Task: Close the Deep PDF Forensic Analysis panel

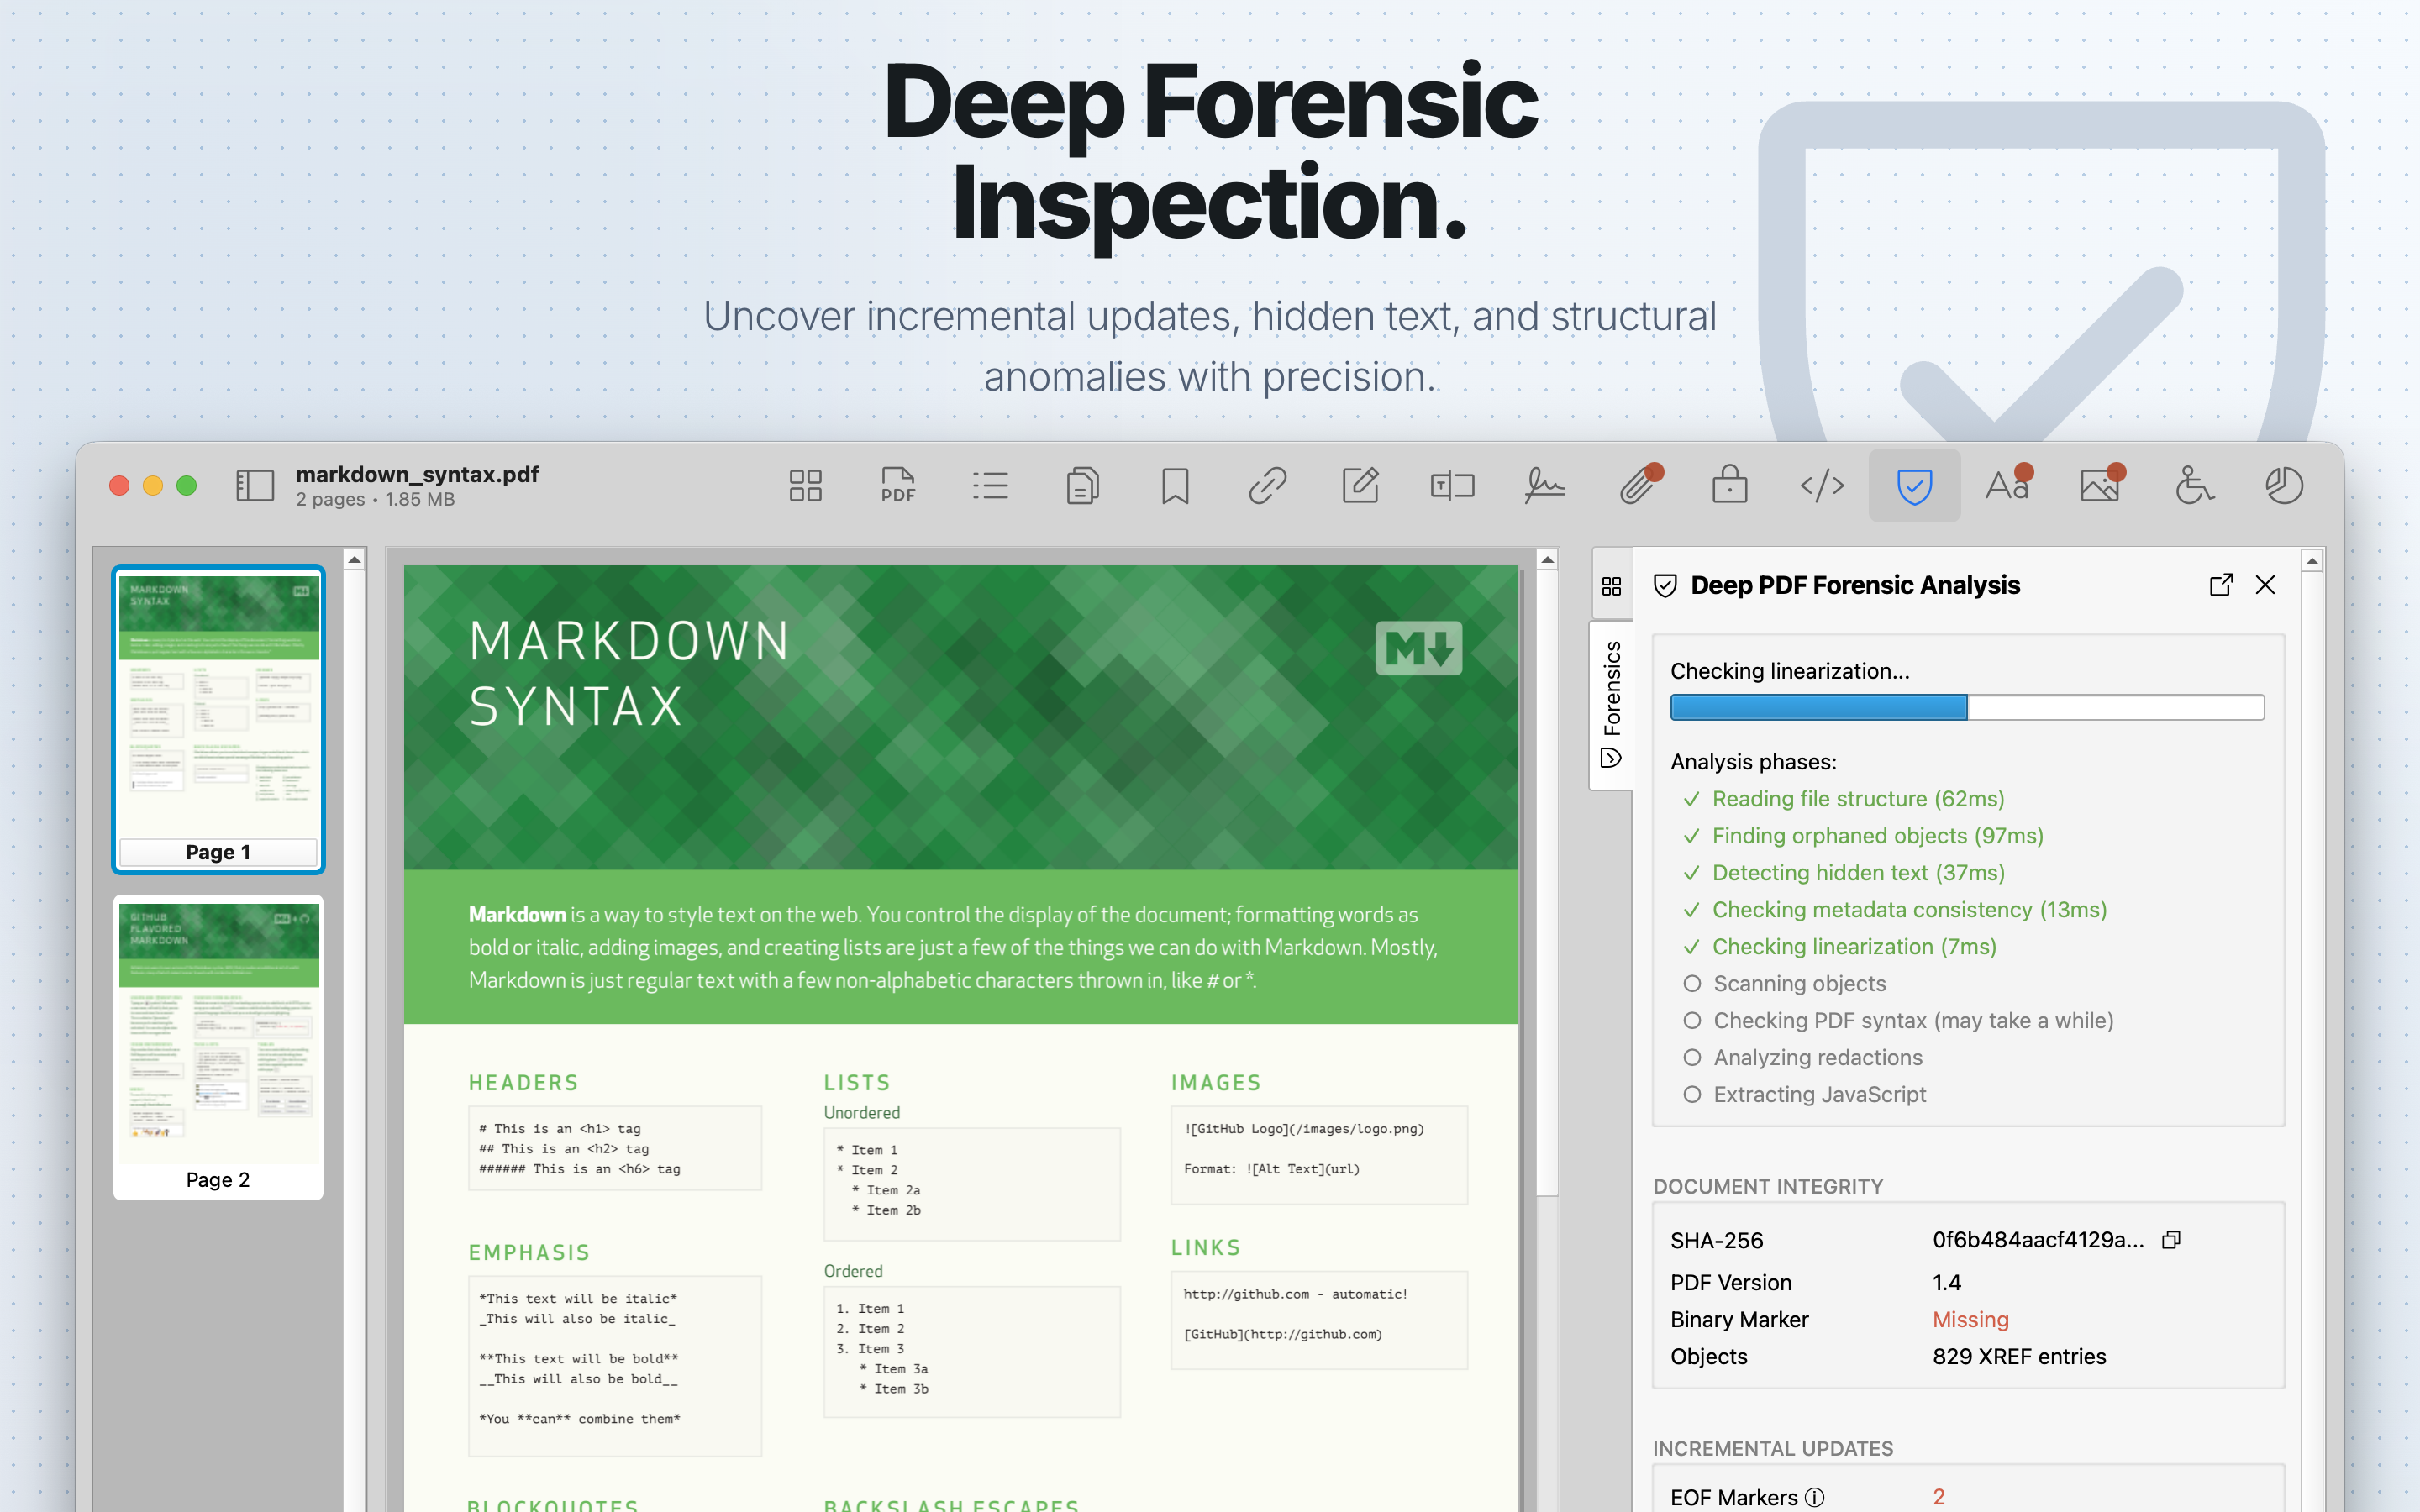Action: point(2265,585)
